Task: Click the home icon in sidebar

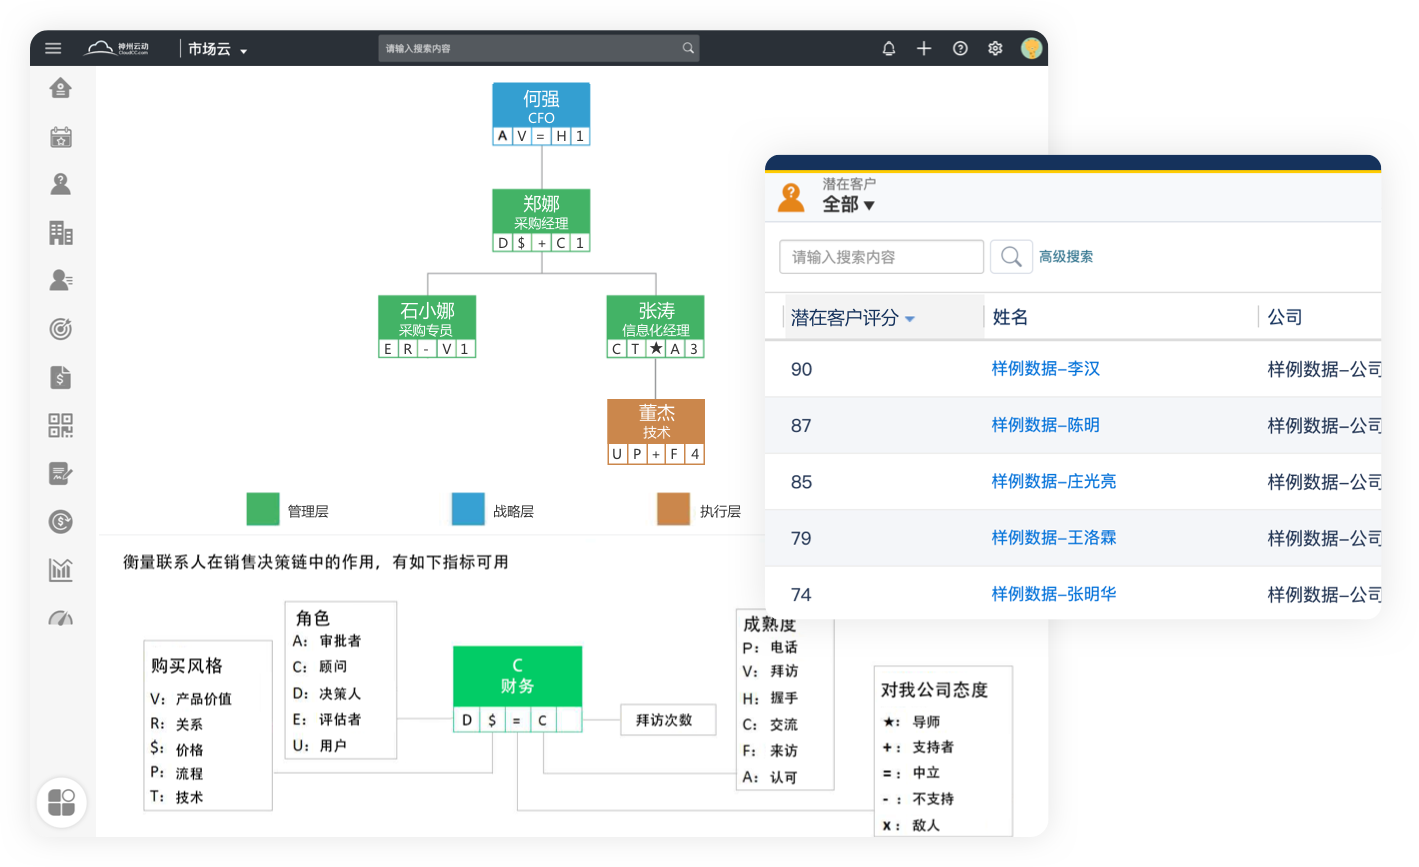Action: pyautogui.click(x=61, y=89)
